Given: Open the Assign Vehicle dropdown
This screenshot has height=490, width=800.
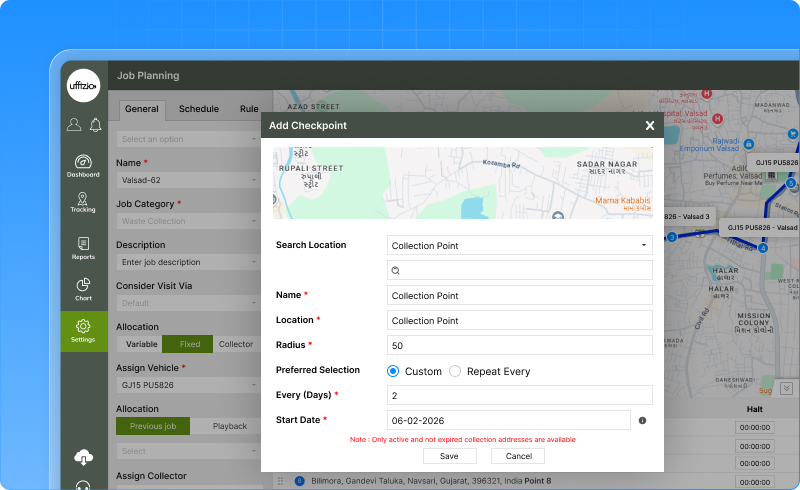Looking at the screenshot, I should tap(188, 385).
